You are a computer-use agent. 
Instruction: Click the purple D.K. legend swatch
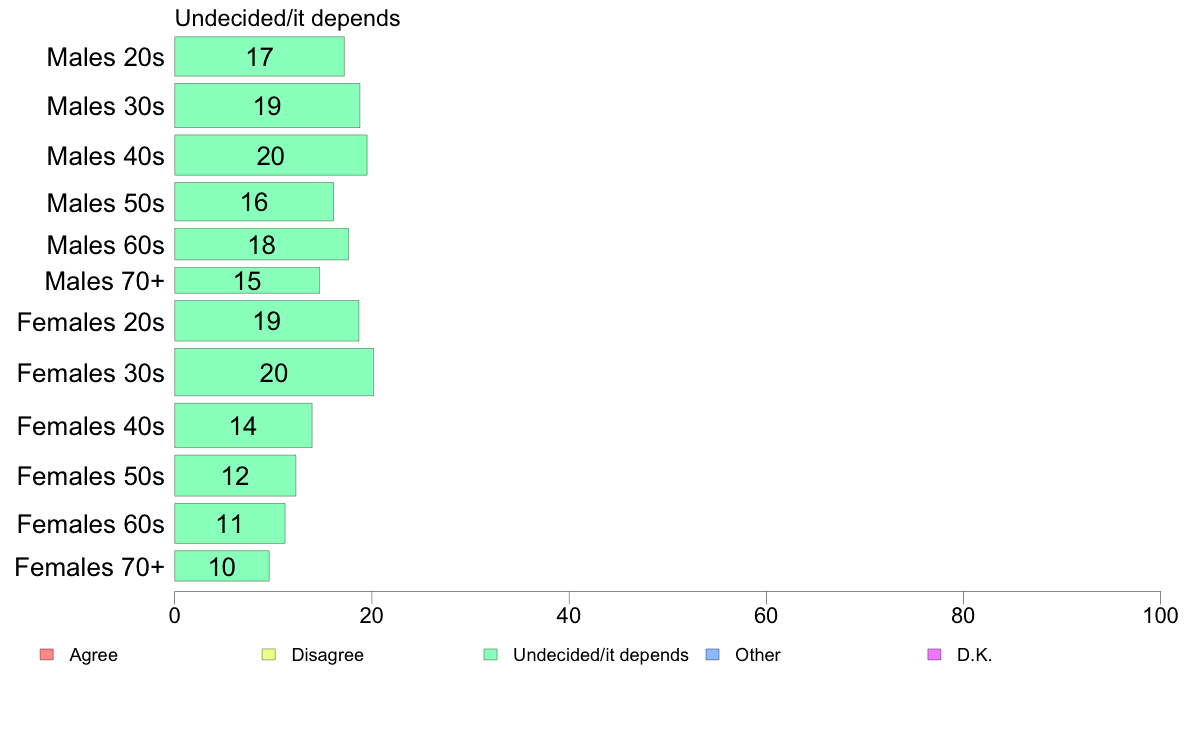pos(934,654)
